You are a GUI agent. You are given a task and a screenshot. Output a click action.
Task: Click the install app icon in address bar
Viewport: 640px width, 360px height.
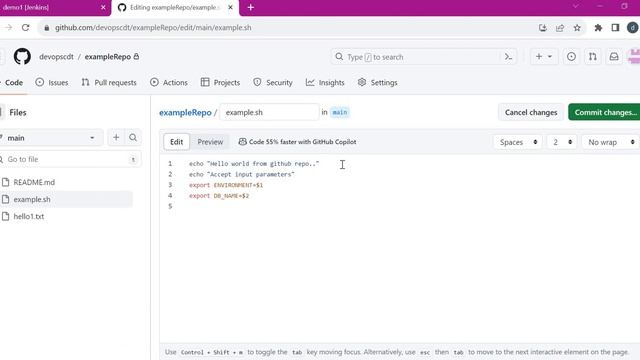(x=542, y=28)
